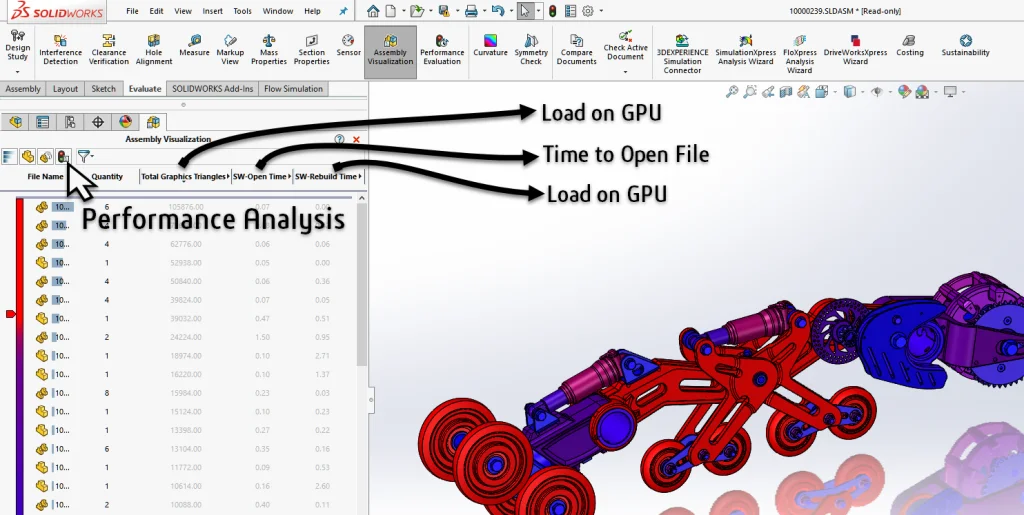Viewport: 1024px width, 515px height.
Task: Open File Properties list icon in title toolbar
Action: pyautogui.click(x=570, y=11)
